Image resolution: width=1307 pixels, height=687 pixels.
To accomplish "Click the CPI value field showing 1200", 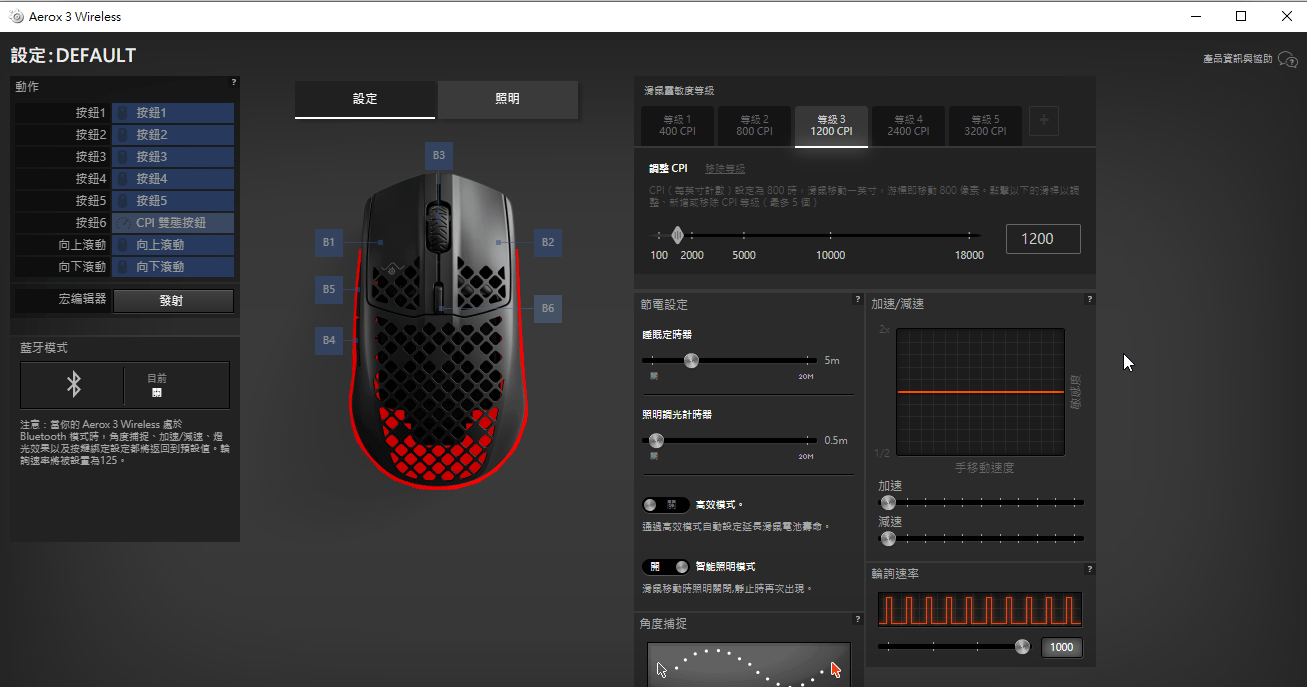I will point(1043,239).
